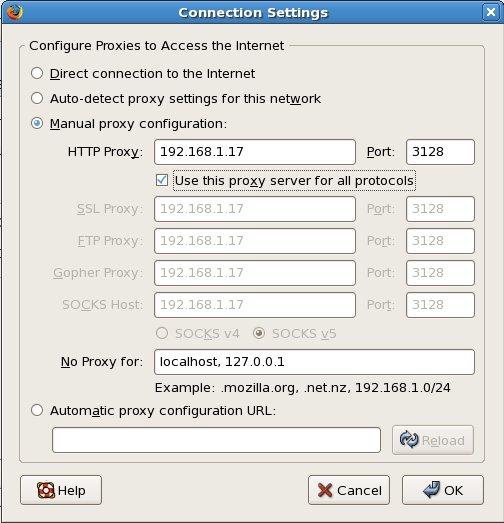Close the Connection Settings dialog
Image resolution: width=504 pixels, height=523 pixels.
pyautogui.click(x=491, y=12)
